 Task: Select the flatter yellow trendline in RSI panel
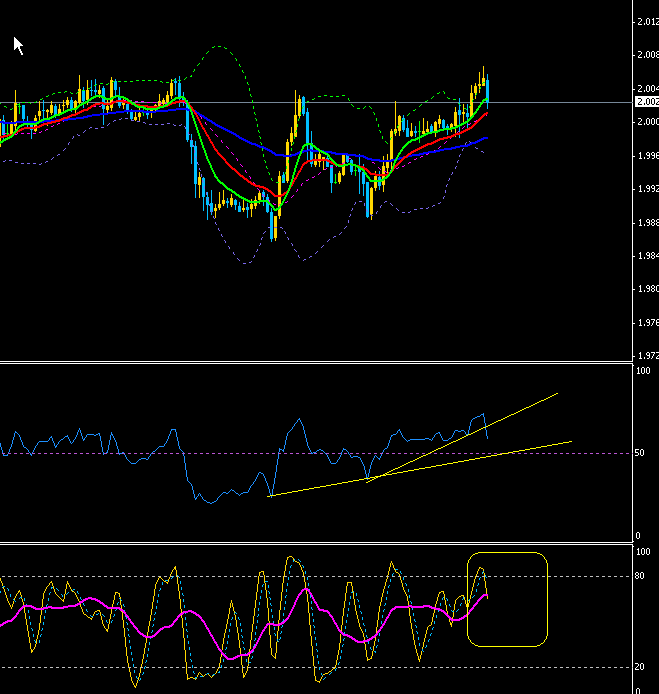(470, 459)
